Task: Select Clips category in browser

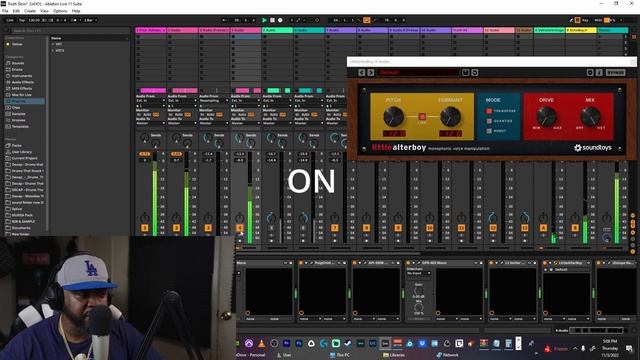Action: pyautogui.click(x=16, y=107)
